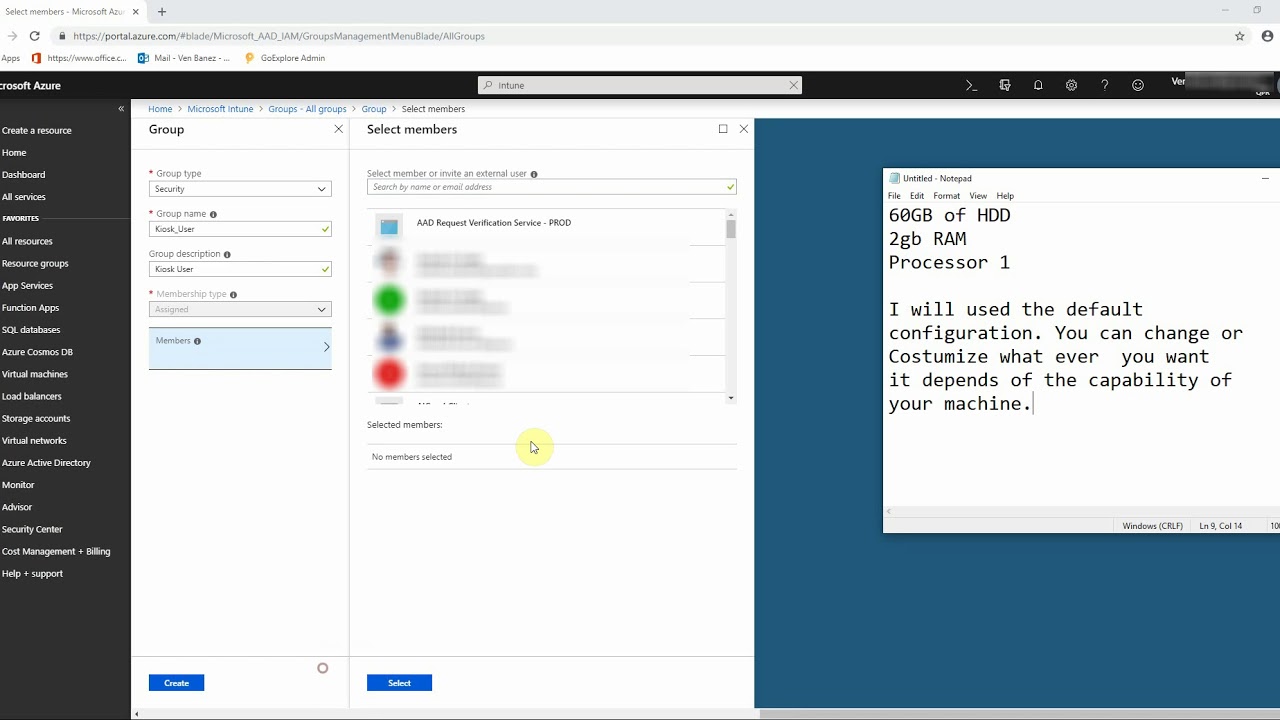Show info for Select member label

point(534,174)
